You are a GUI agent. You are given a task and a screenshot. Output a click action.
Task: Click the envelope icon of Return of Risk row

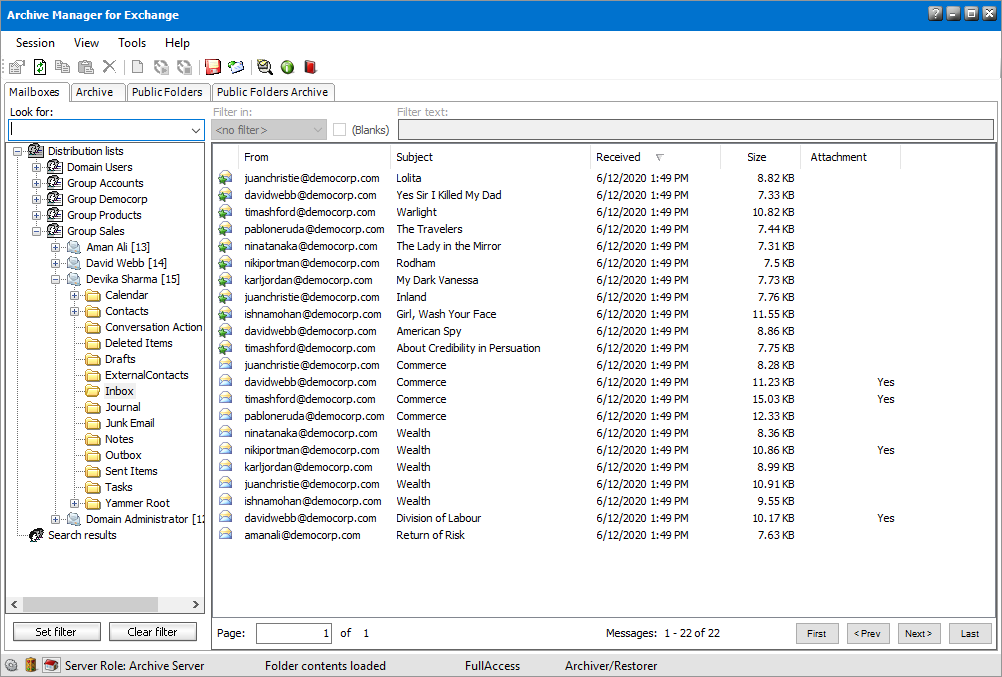click(x=225, y=534)
